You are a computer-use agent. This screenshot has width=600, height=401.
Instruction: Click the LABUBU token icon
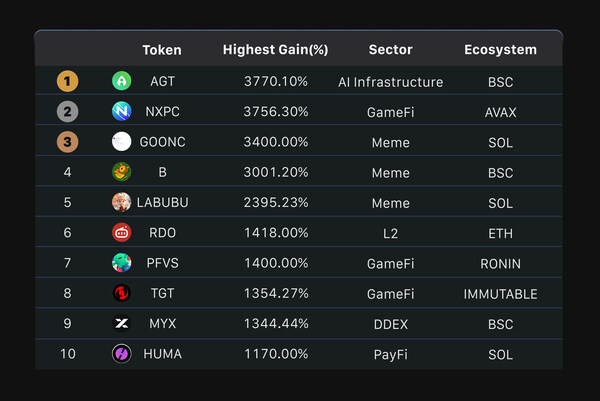coord(121,202)
